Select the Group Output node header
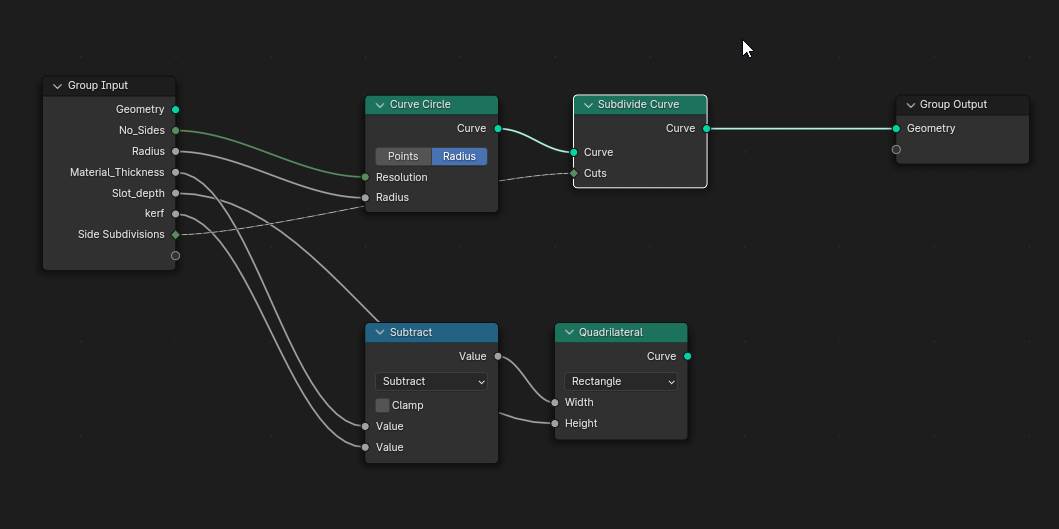The image size is (1059, 529). 962,105
